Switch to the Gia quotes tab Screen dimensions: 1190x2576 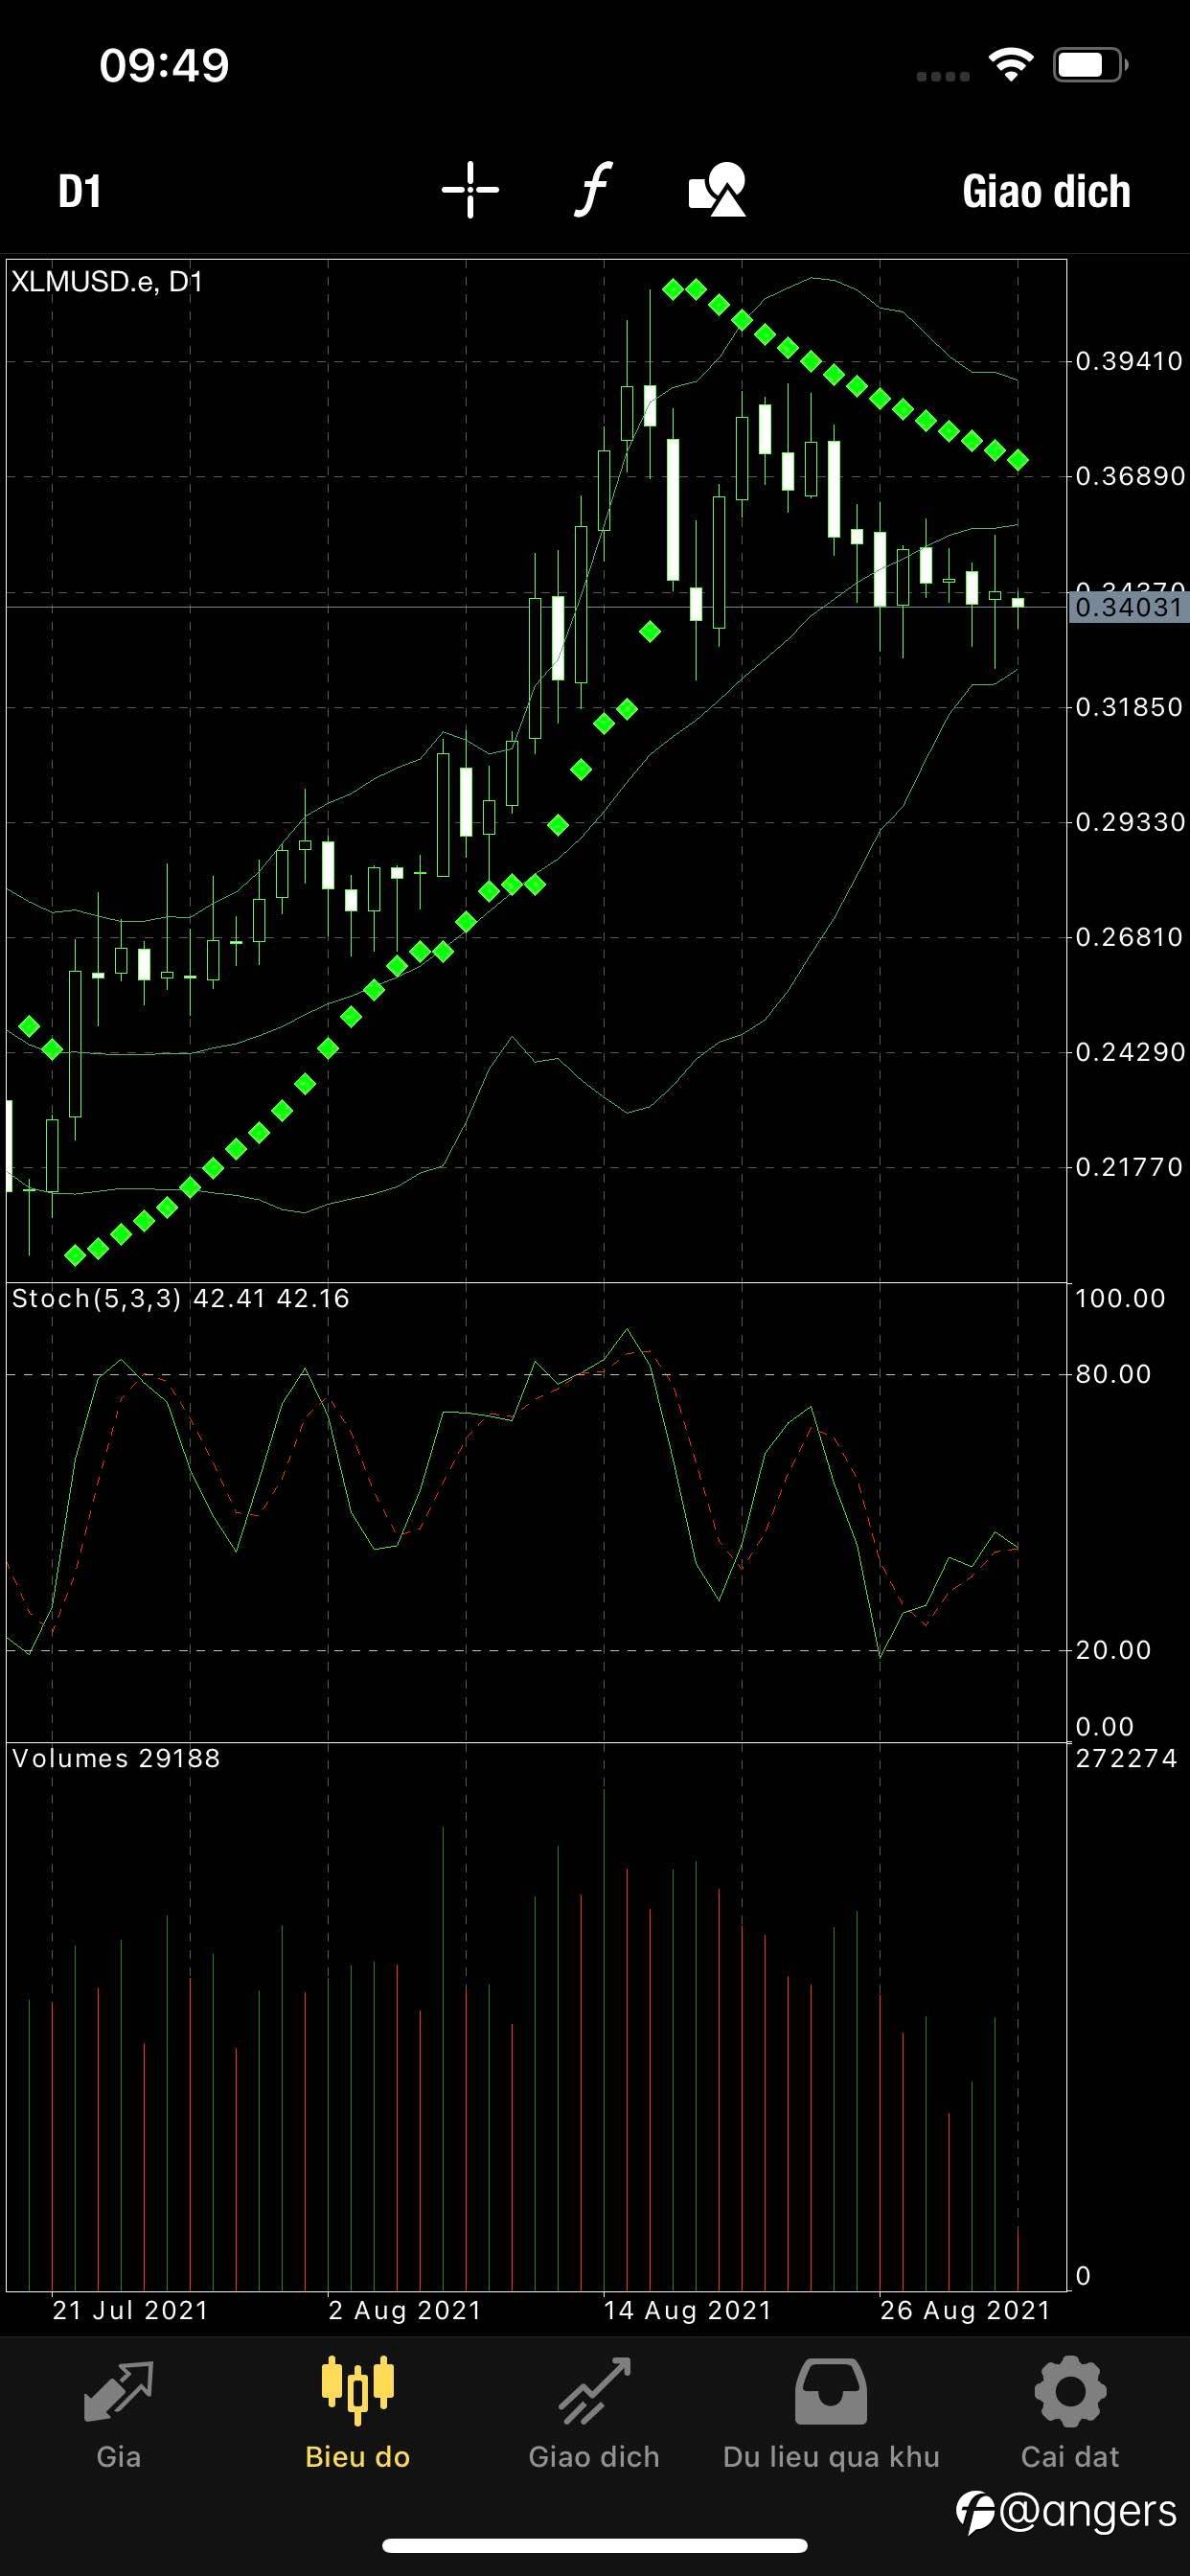point(118,2414)
